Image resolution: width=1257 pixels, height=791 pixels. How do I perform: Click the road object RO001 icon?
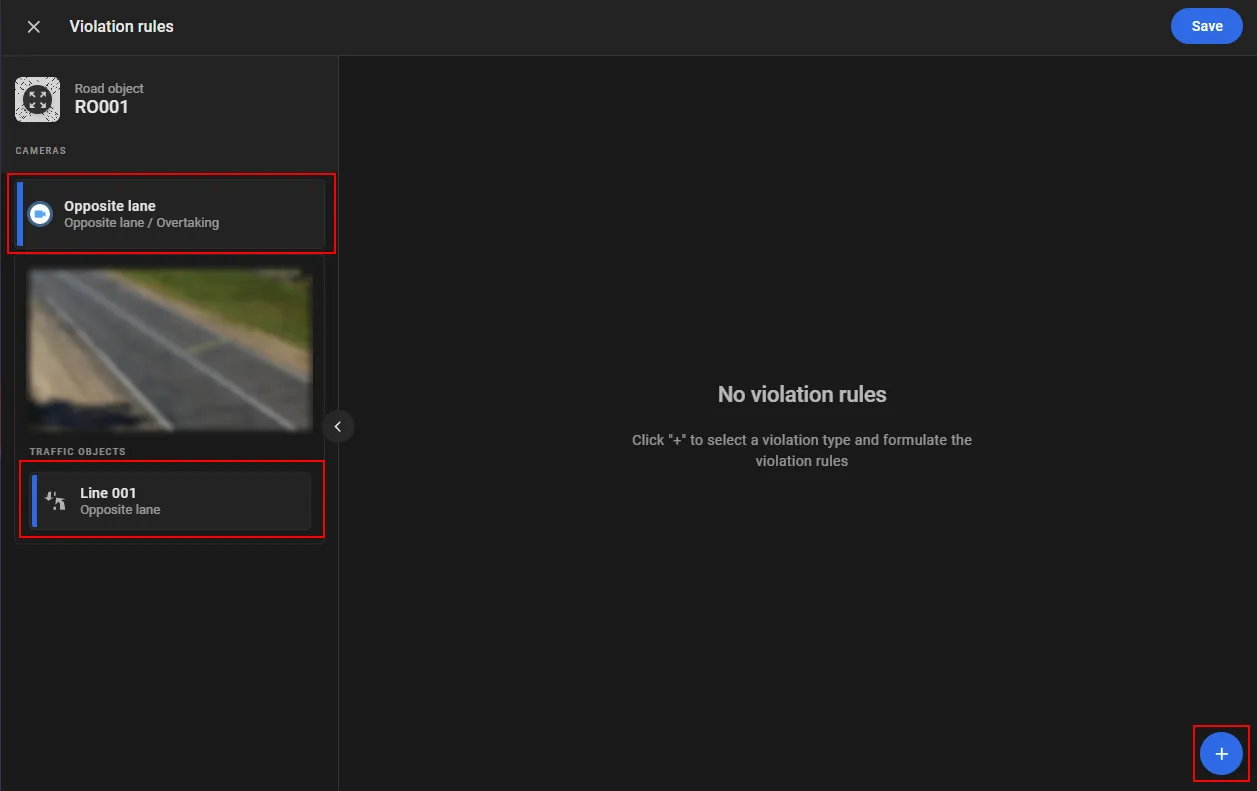pos(37,99)
